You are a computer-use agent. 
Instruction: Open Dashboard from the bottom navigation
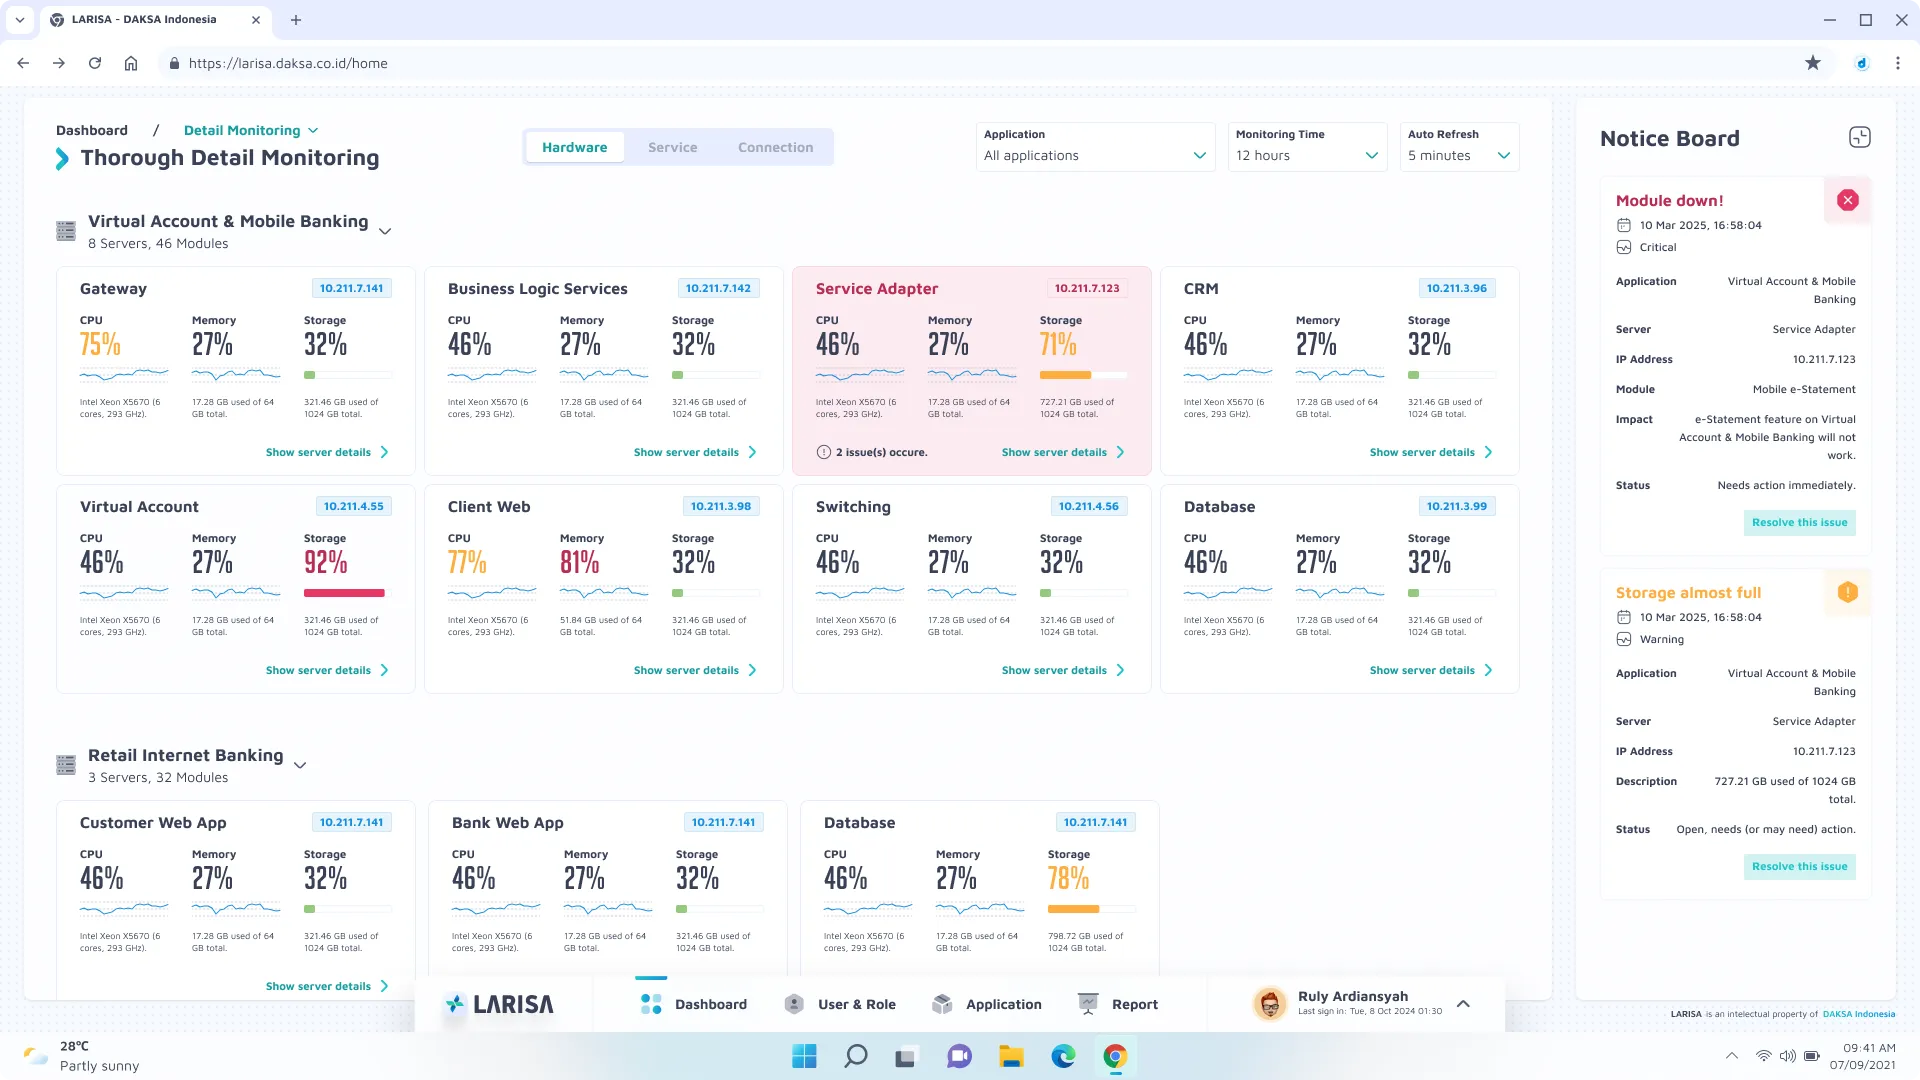693,1004
